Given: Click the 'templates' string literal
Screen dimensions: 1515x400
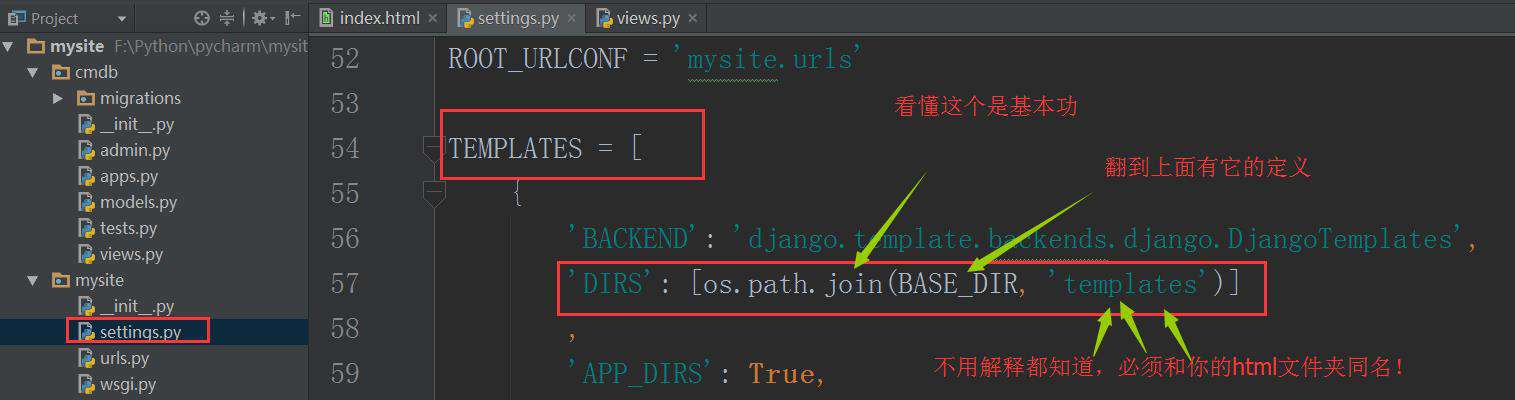Looking at the screenshot, I should point(1130,284).
